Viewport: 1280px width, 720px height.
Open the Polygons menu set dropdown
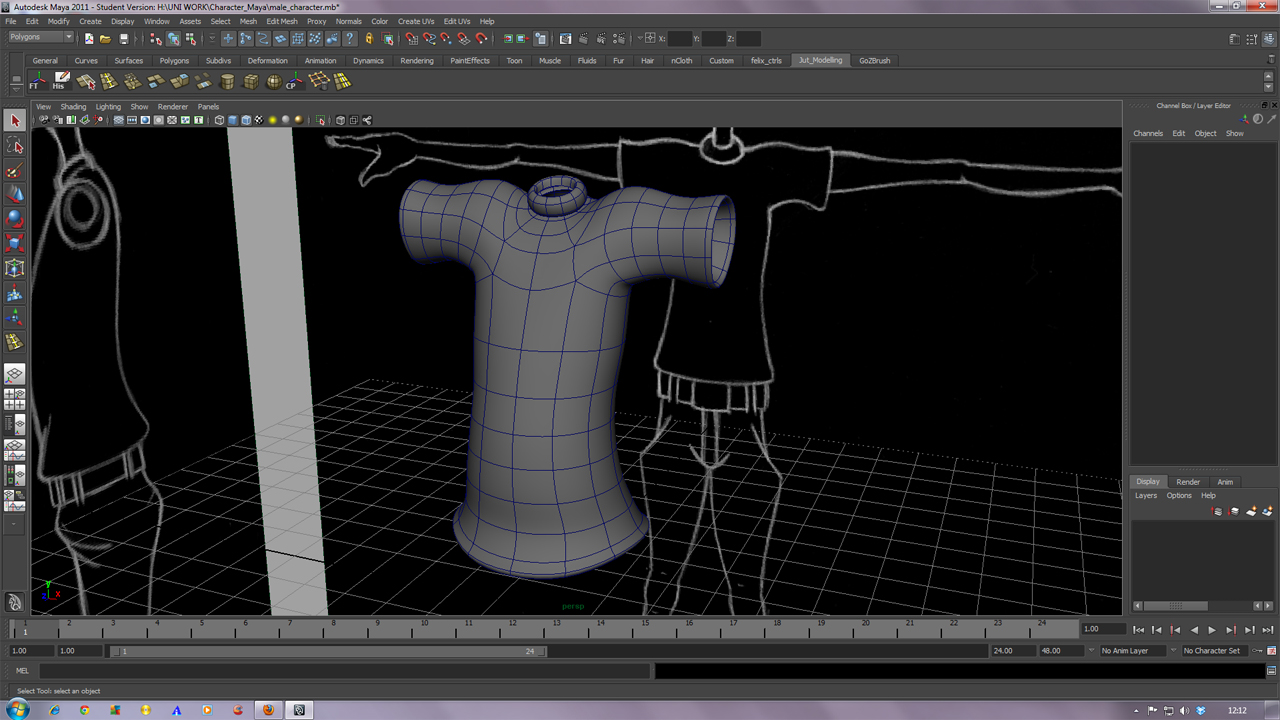tap(41, 38)
